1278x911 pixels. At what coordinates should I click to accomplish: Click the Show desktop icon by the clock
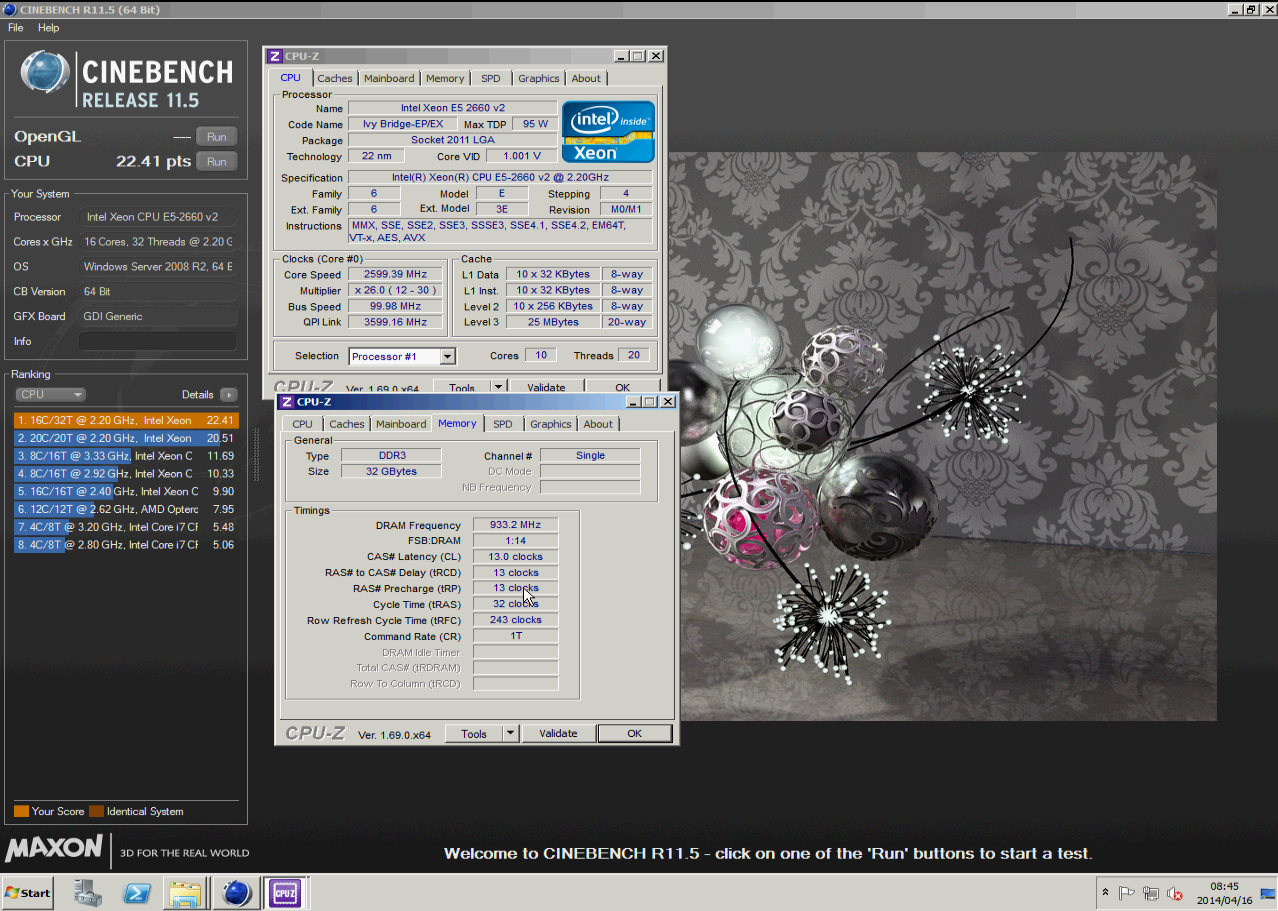tap(1268, 893)
